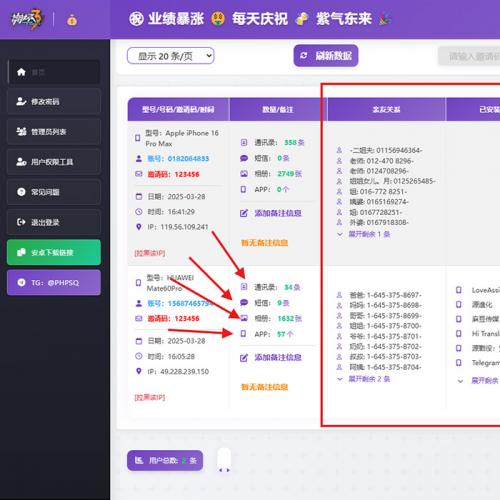Click the user permission tool icon

(x=21, y=162)
